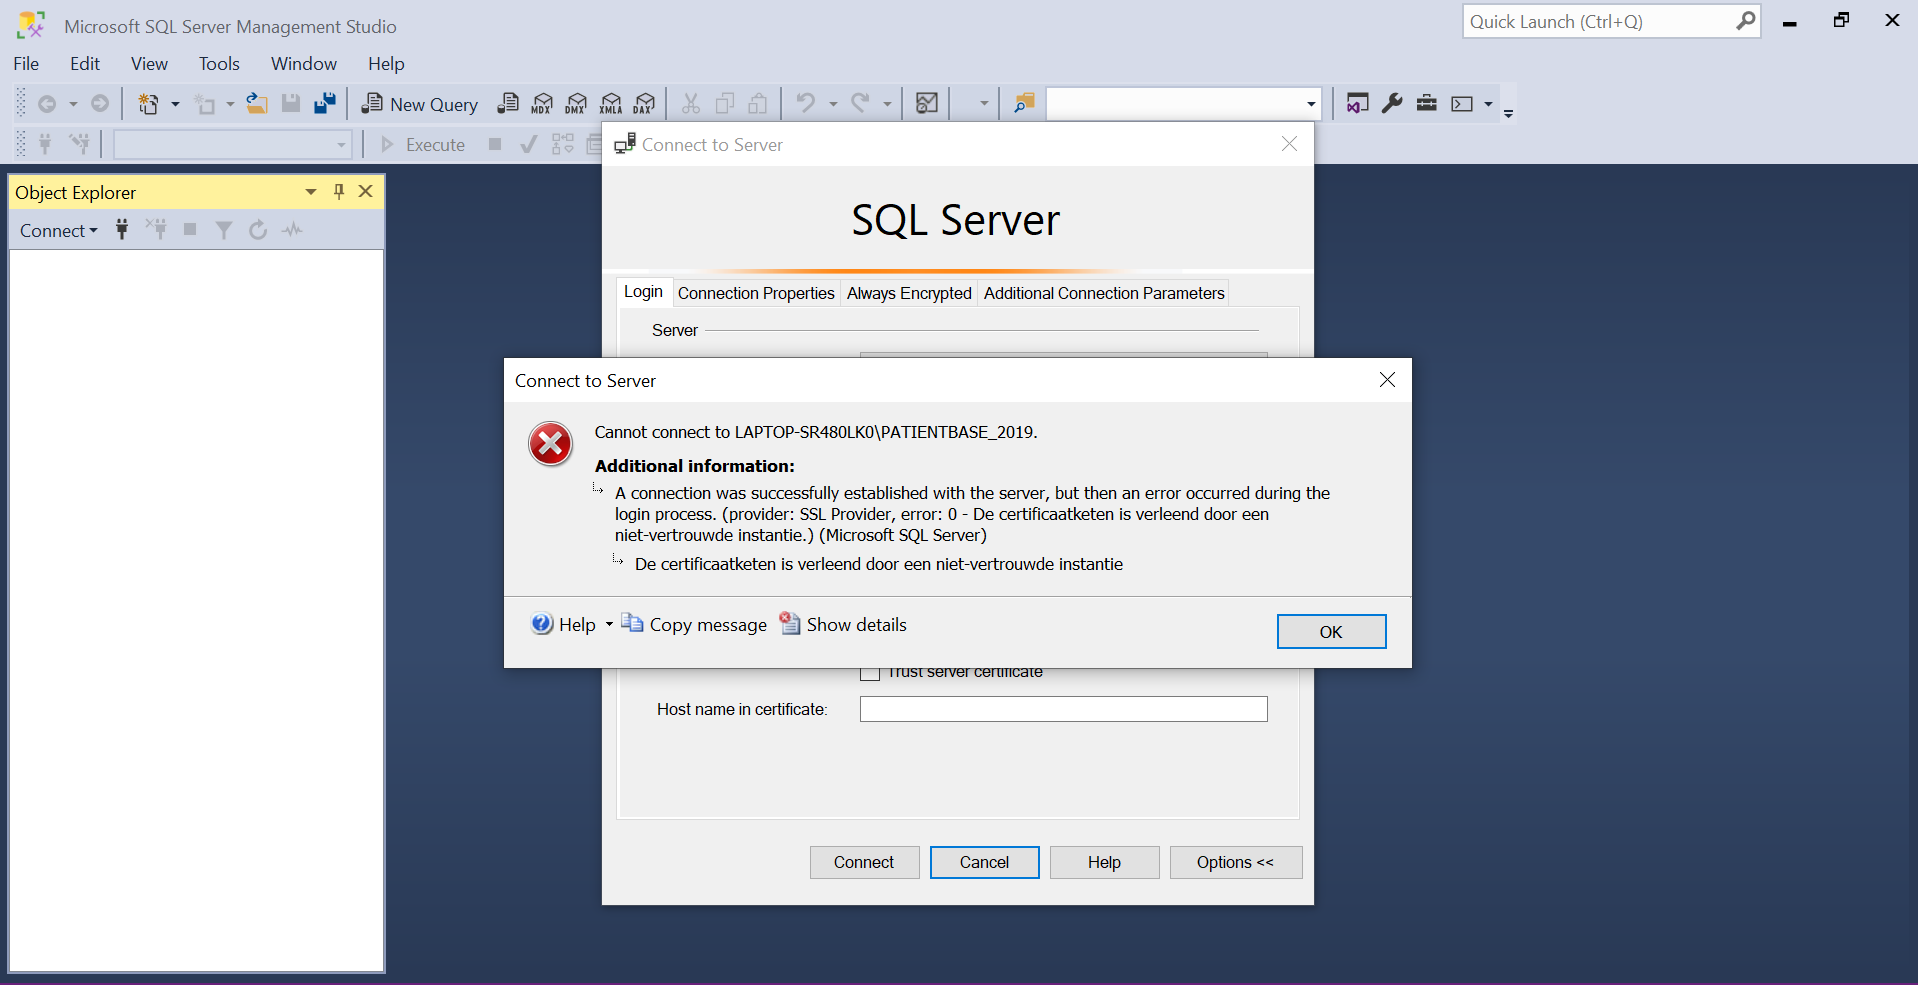Click the Connect plug icon in SQL editor toolbar
The height and width of the screenshot is (985, 1918).
[45, 144]
